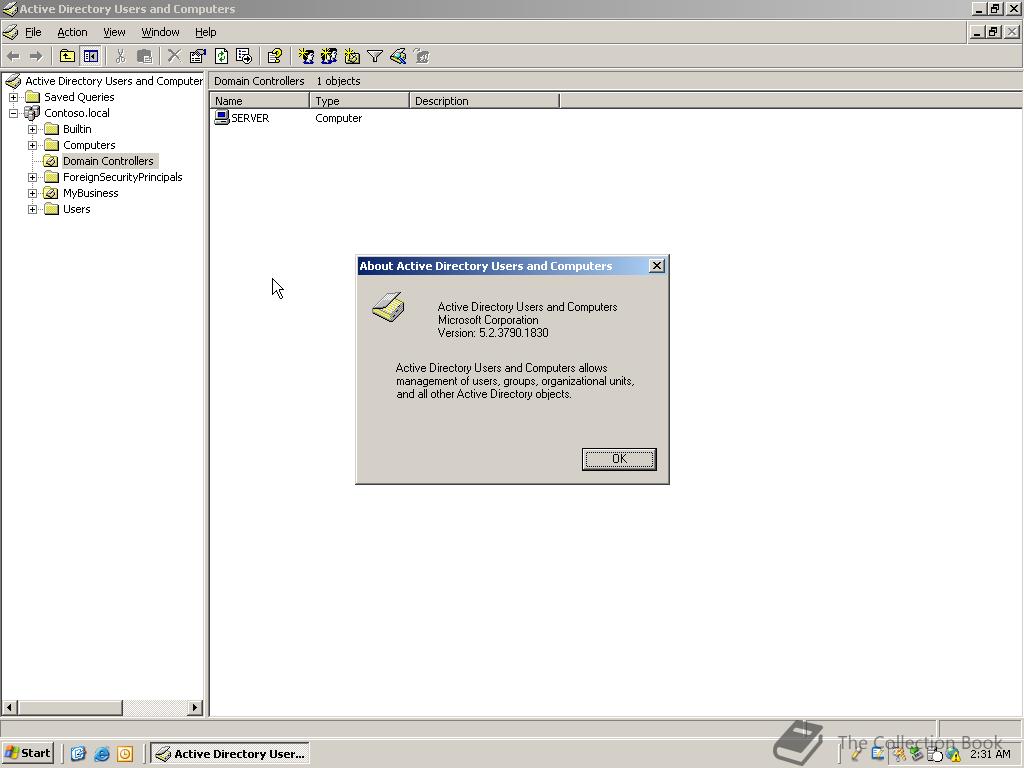The width and height of the screenshot is (1024, 768).
Task: Click the Cut scissors icon
Action: point(120,57)
